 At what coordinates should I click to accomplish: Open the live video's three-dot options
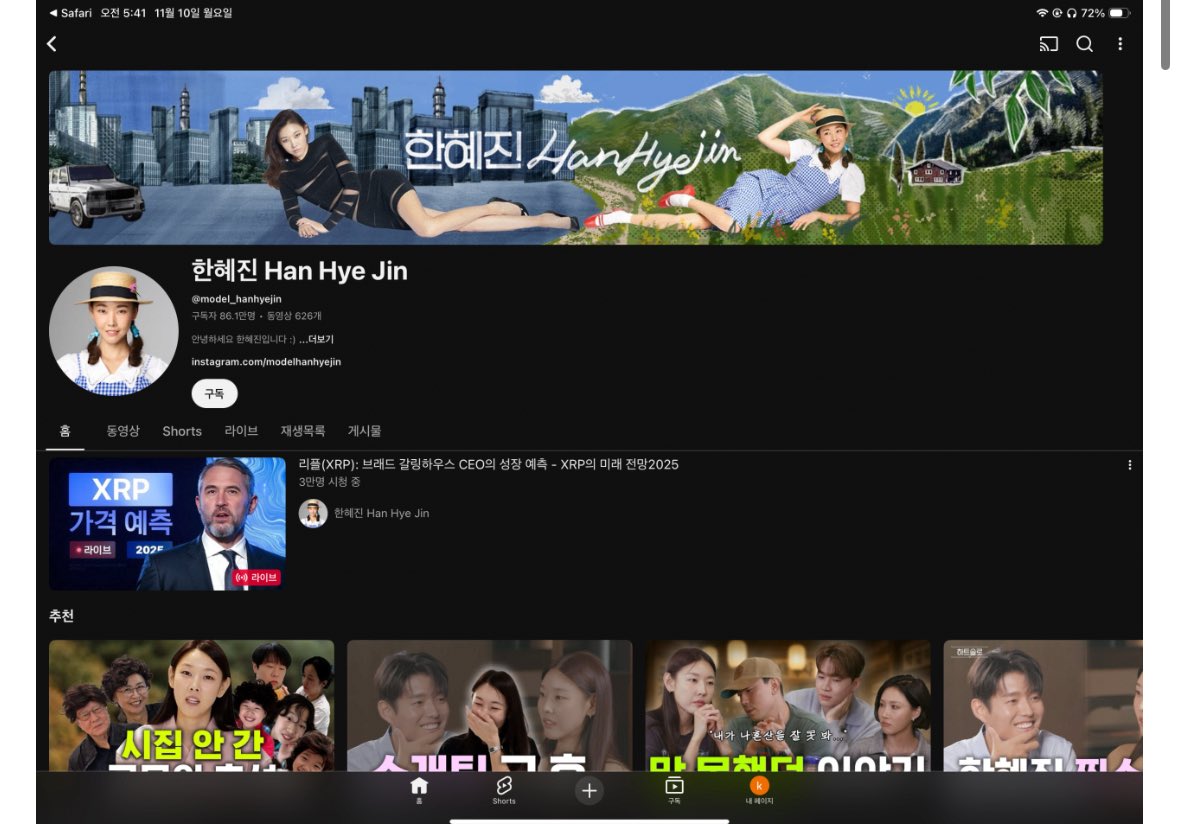pos(1130,465)
